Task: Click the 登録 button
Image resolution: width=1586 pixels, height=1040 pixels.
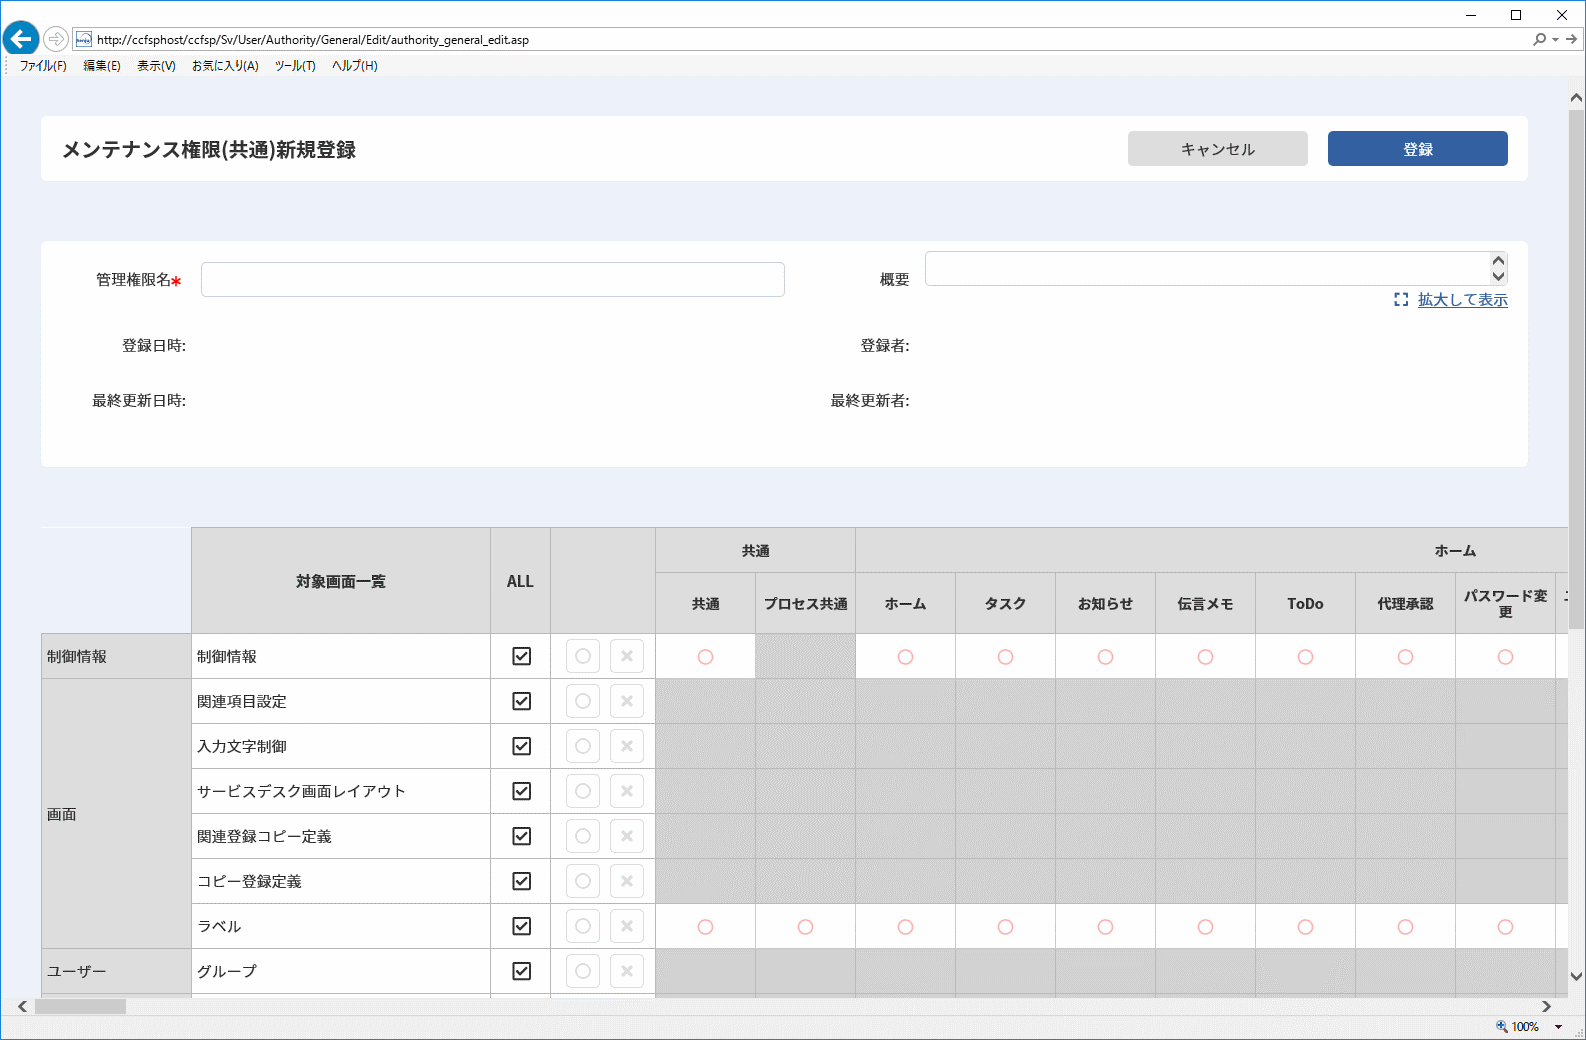Action: click(x=1418, y=148)
